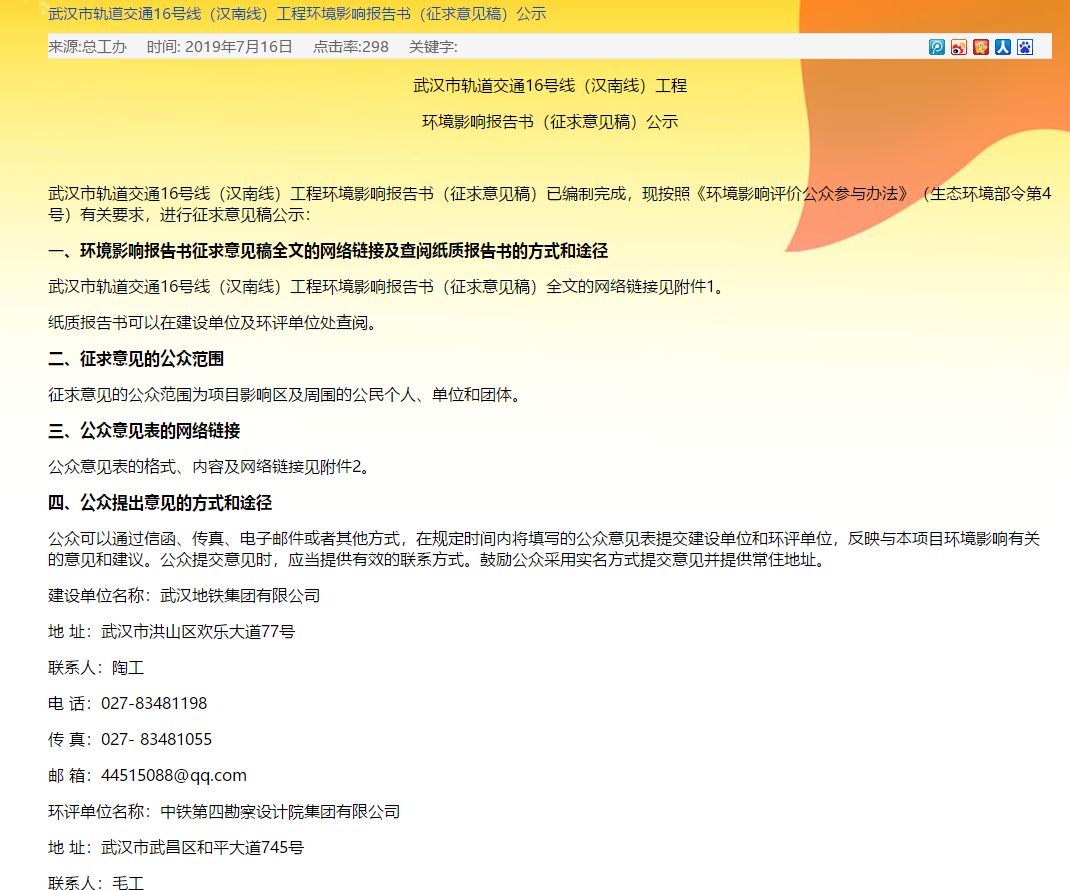This screenshot has height=890, width=1070.
Task: Click address 武汉市武昌区和平大道745号
Action: [203, 848]
